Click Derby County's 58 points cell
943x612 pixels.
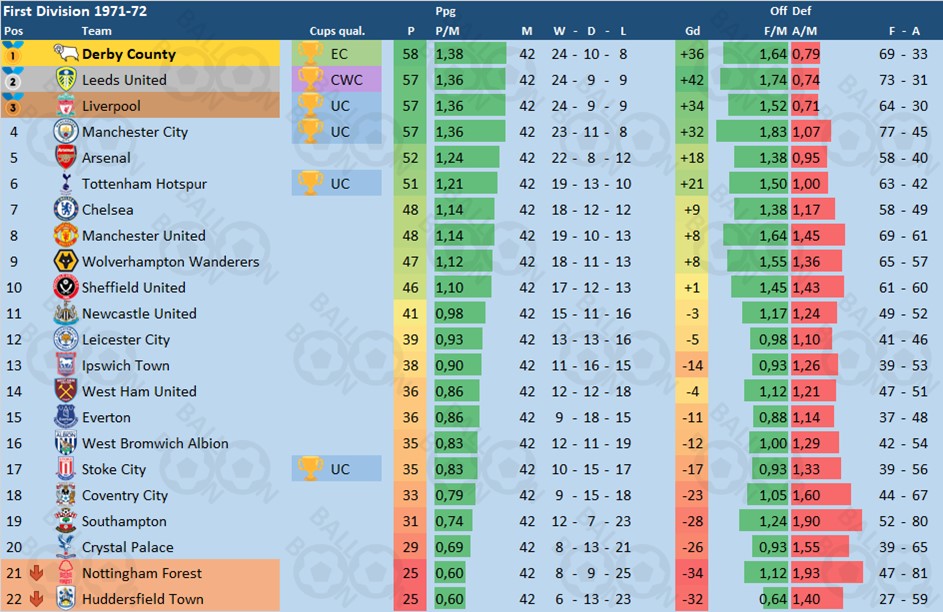[410, 54]
